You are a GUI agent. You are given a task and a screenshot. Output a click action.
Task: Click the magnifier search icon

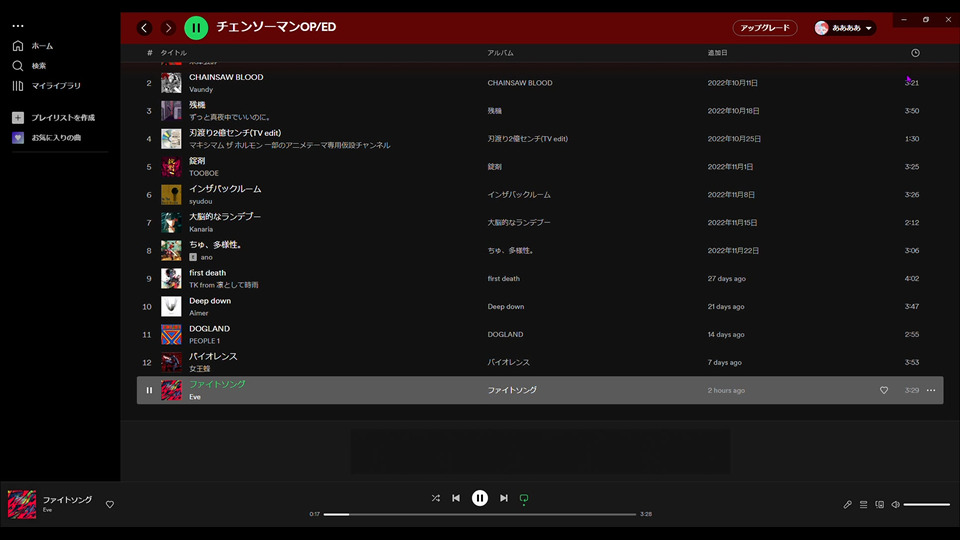[x=18, y=66]
